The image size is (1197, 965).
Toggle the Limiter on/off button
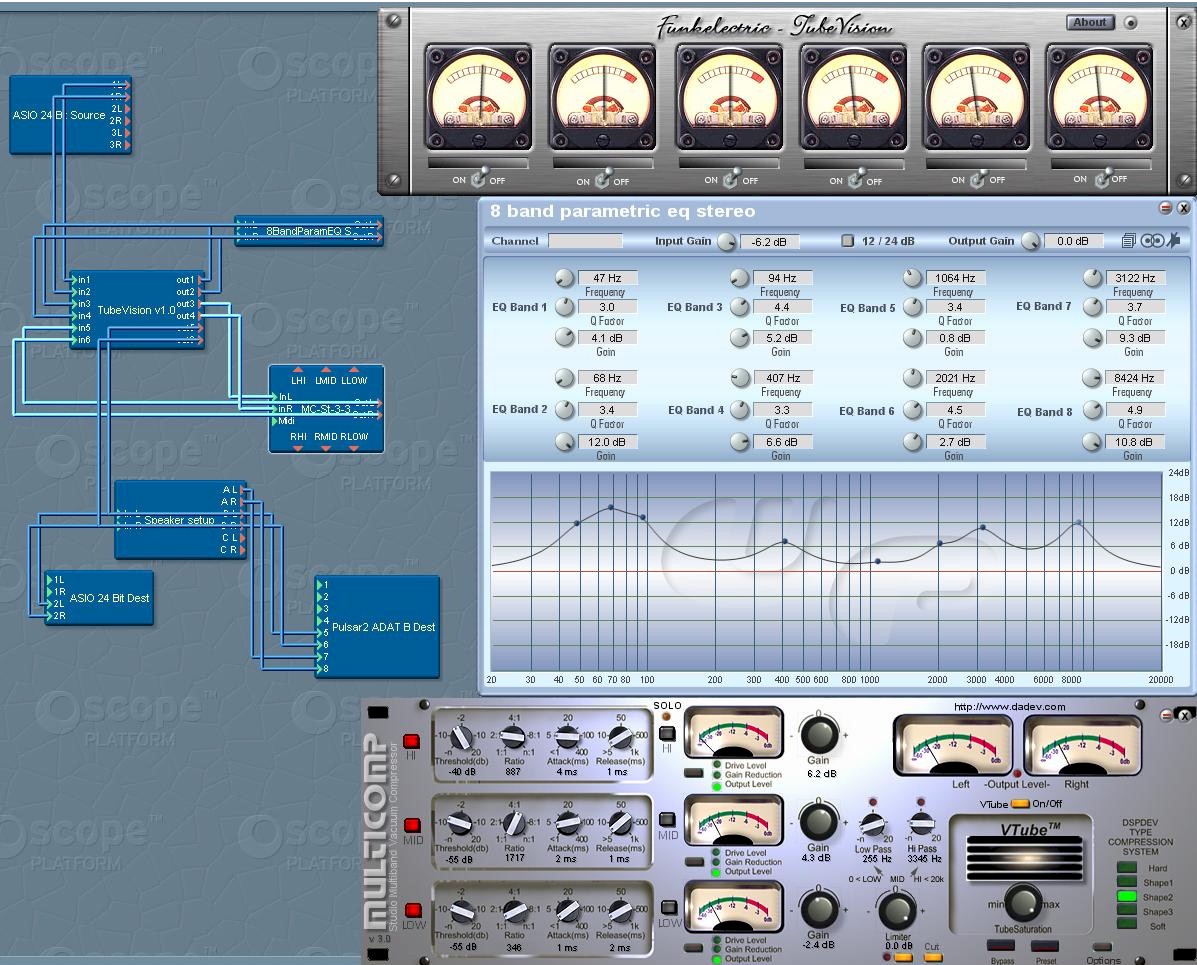tap(903, 957)
